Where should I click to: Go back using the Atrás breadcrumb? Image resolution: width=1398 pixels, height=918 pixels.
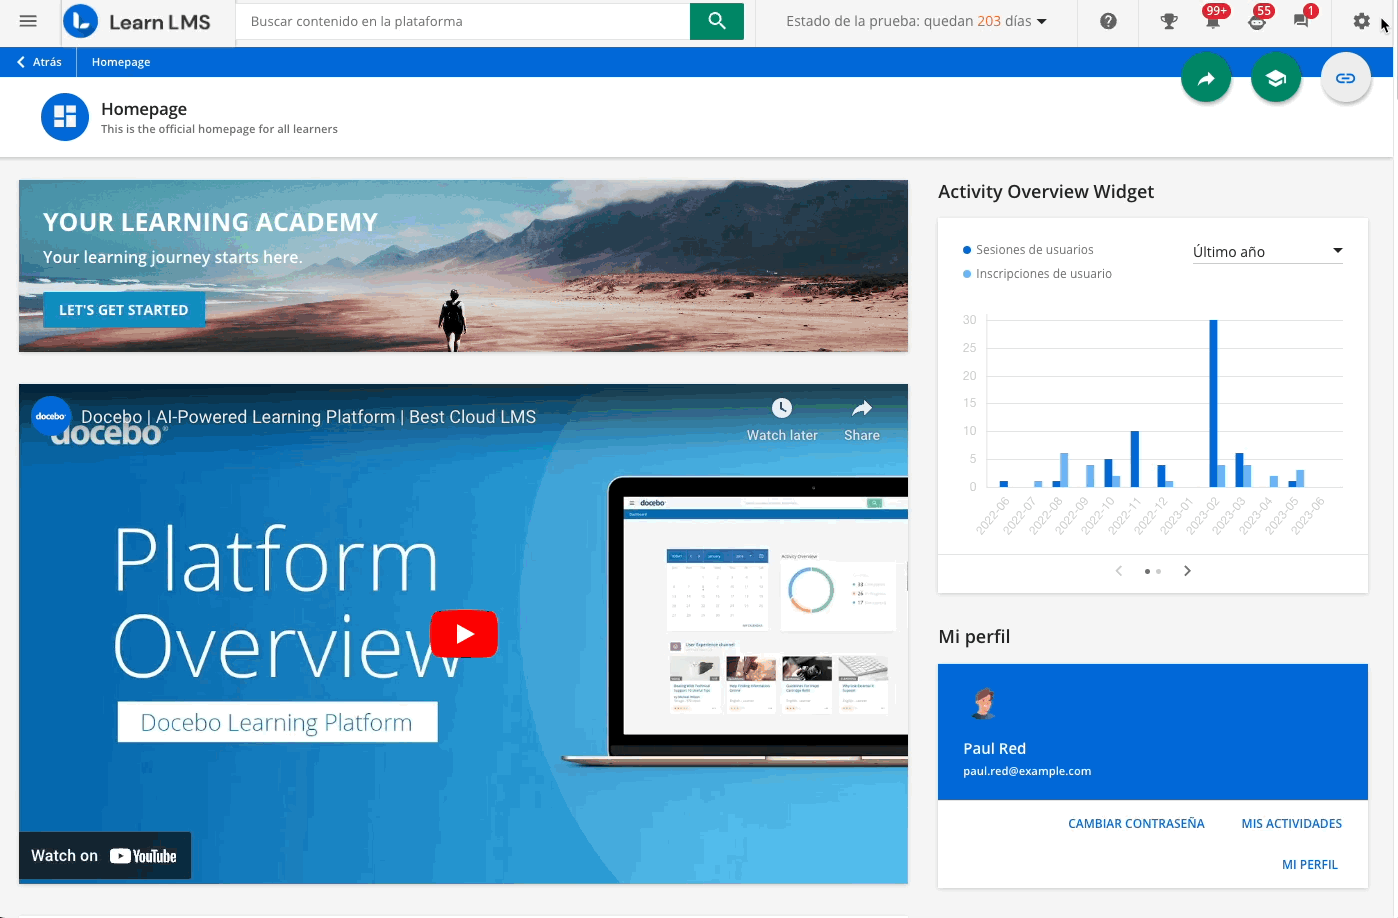tap(38, 61)
